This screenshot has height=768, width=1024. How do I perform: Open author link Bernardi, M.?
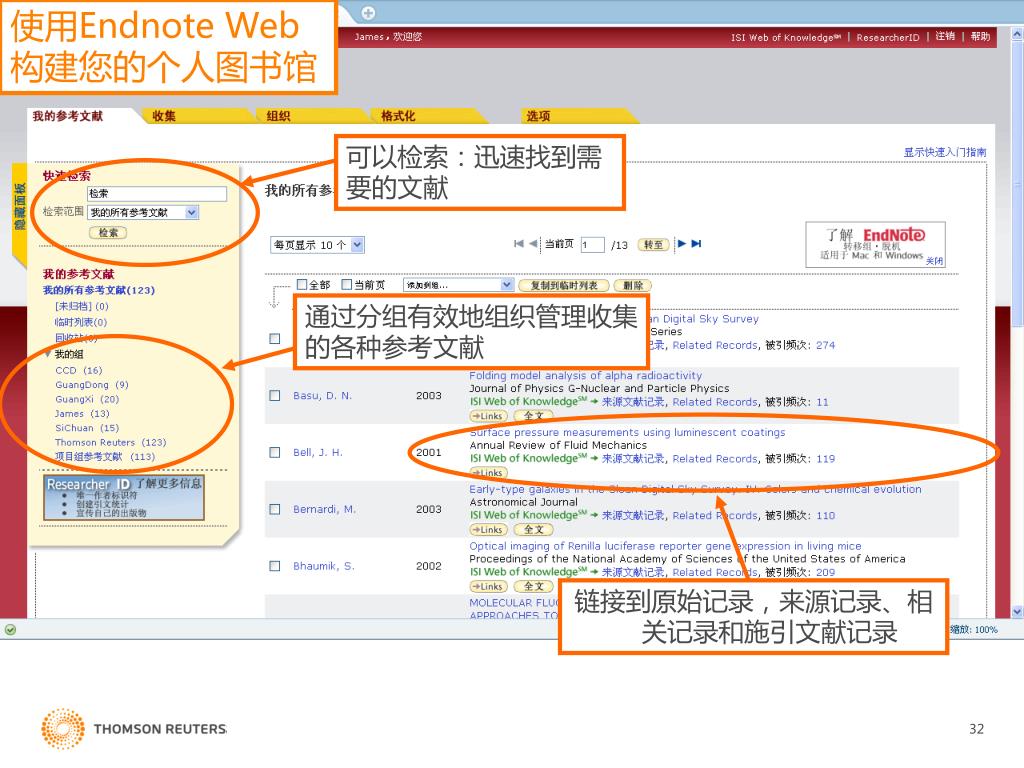pyautogui.click(x=325, y=509)
